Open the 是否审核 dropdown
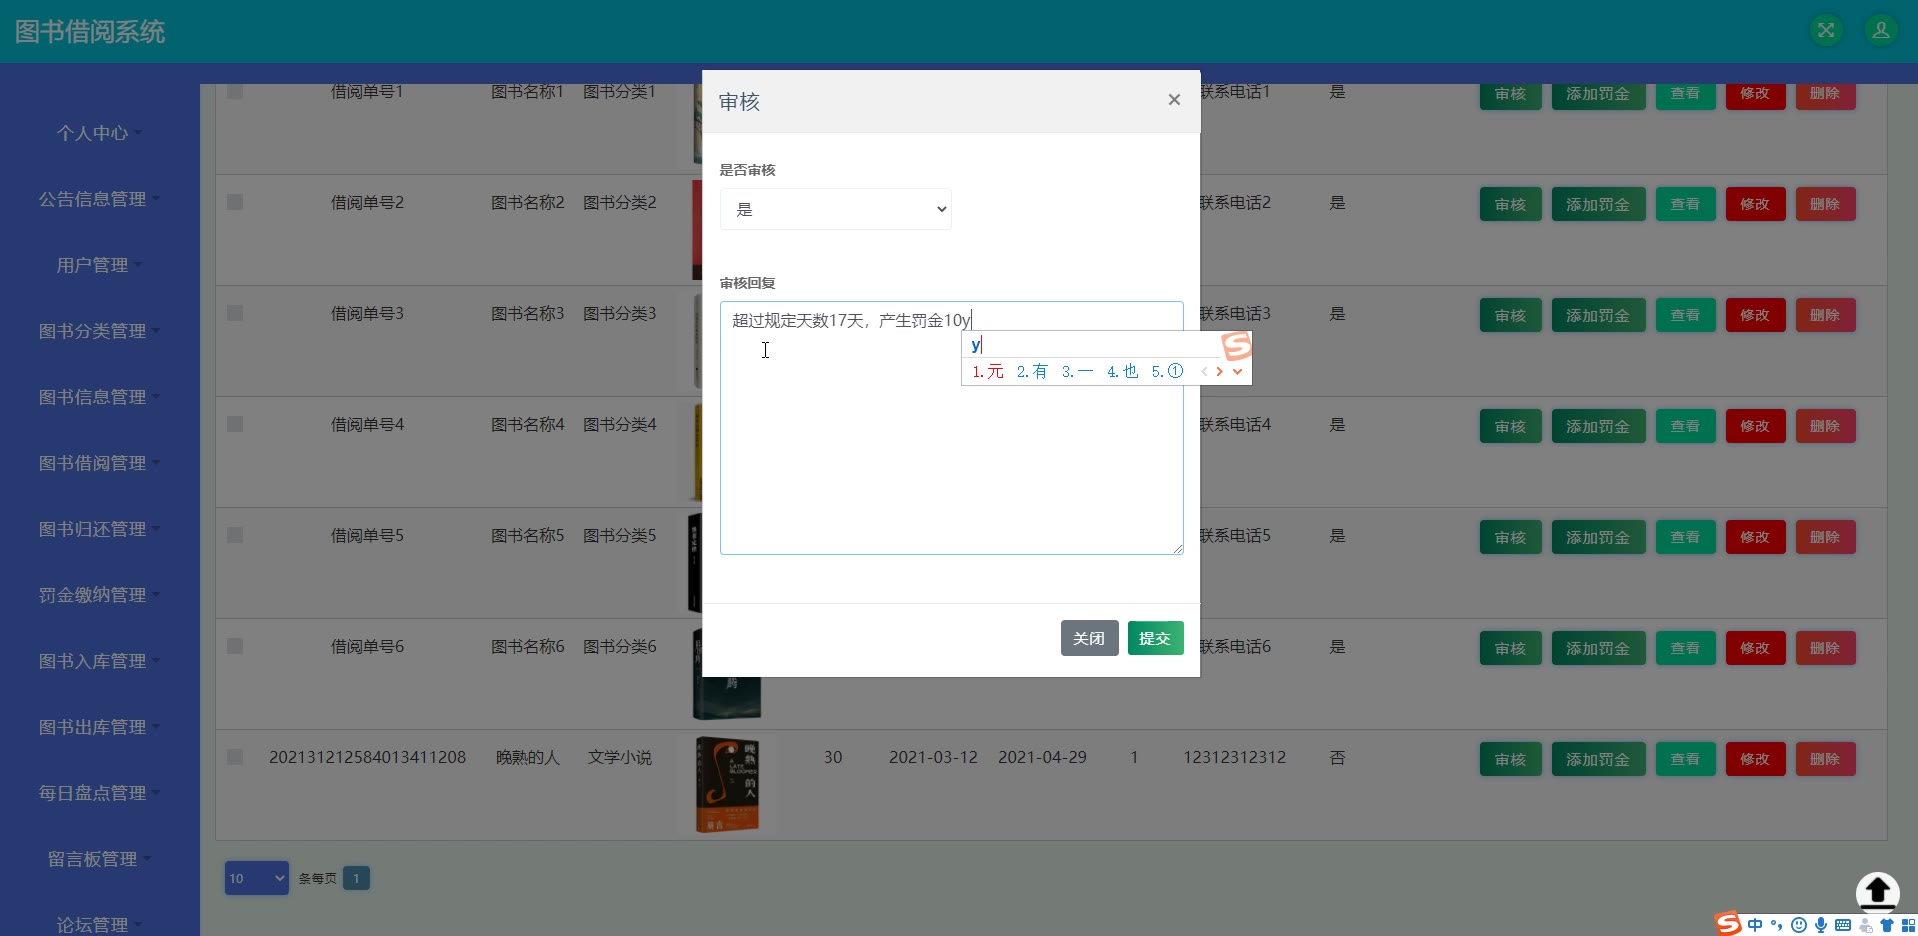1918x936 pixels. click(836, 209)
